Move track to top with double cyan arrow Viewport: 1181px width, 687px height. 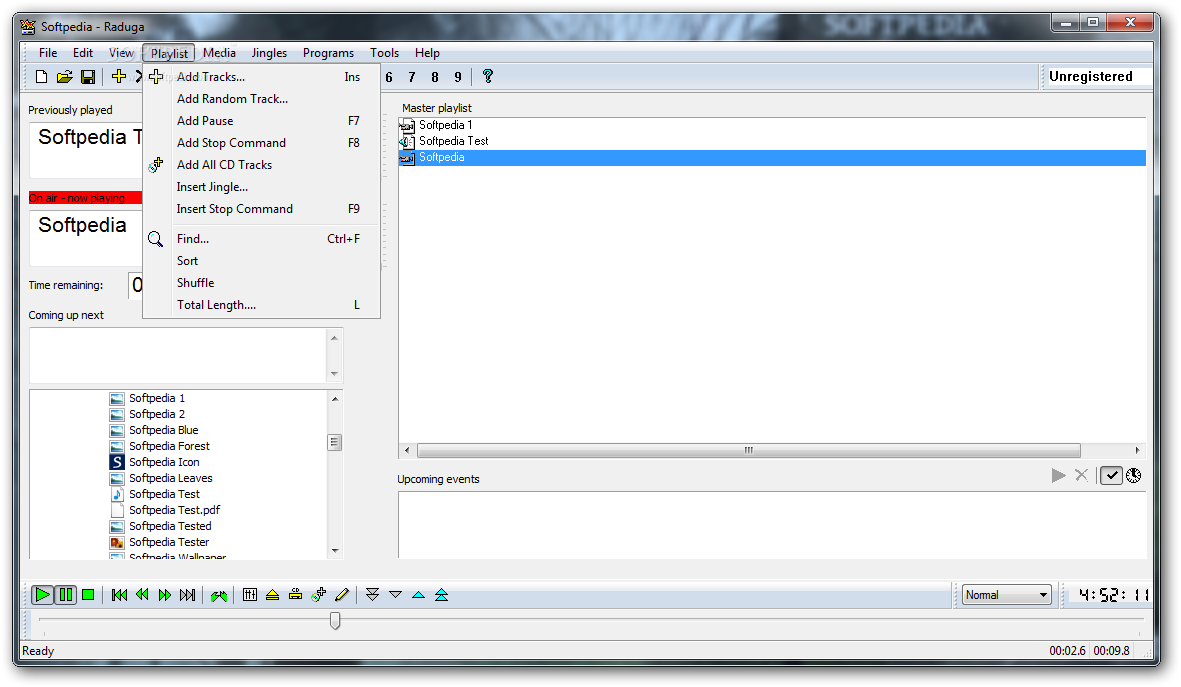tap(441, 595)
